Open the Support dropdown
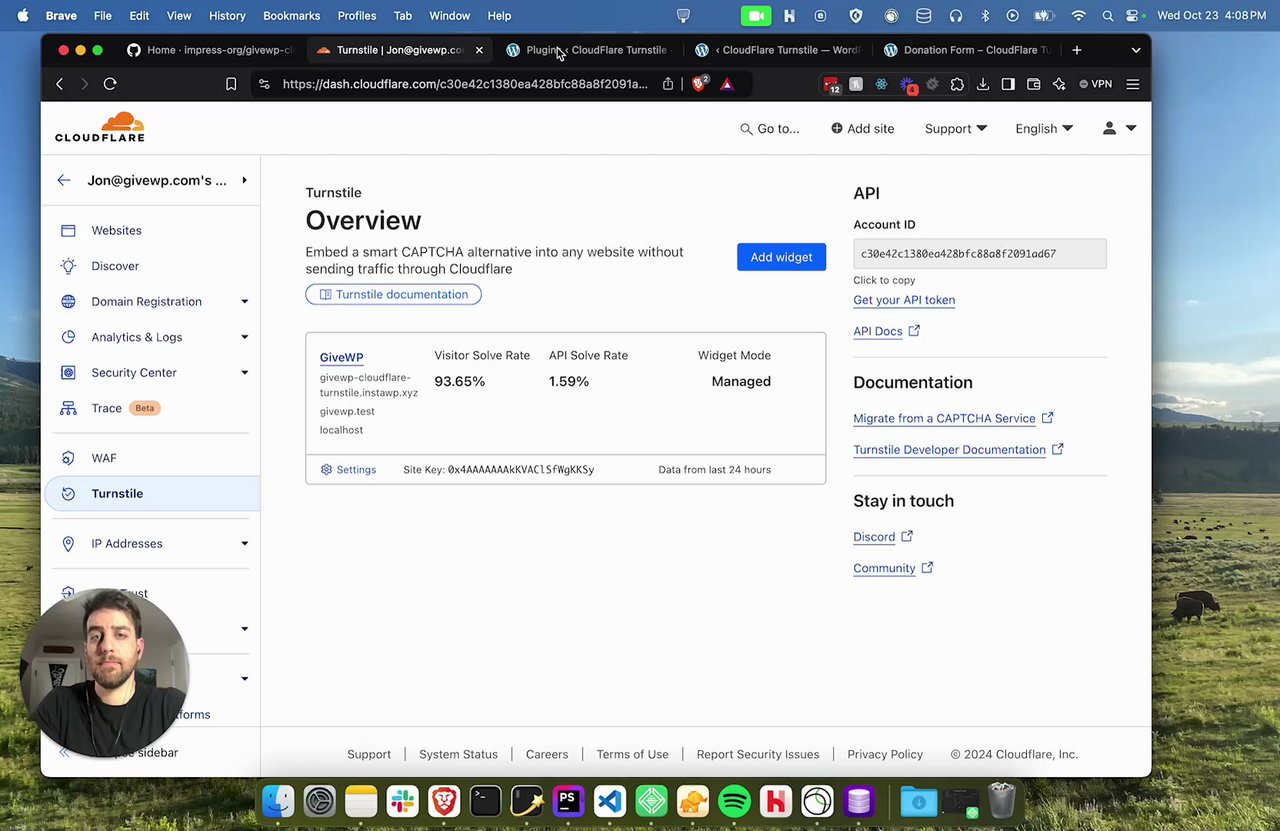 click(955, 128)
